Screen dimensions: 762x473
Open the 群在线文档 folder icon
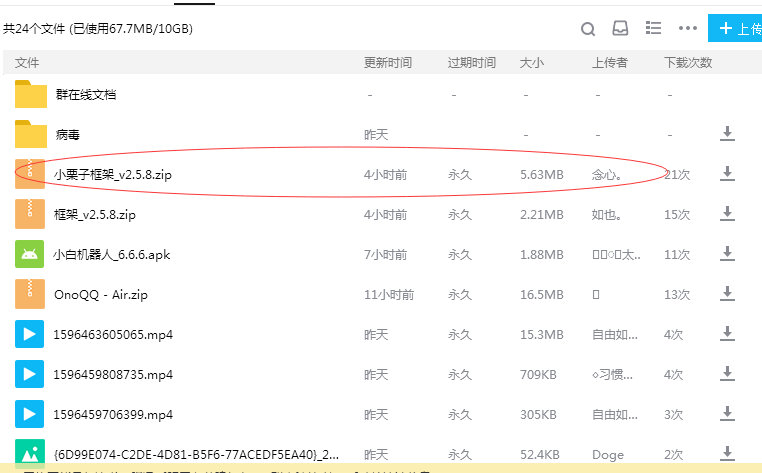click(31, 94)
